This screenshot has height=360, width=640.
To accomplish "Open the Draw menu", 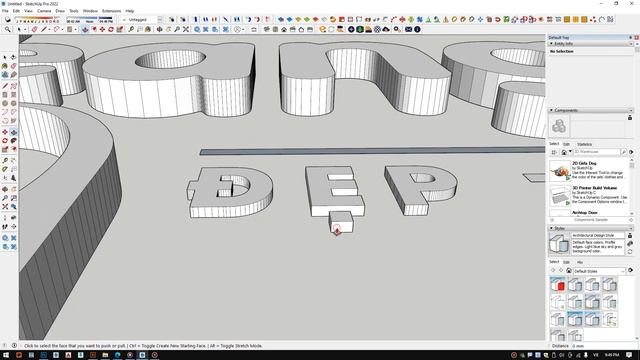I will 60,11.
